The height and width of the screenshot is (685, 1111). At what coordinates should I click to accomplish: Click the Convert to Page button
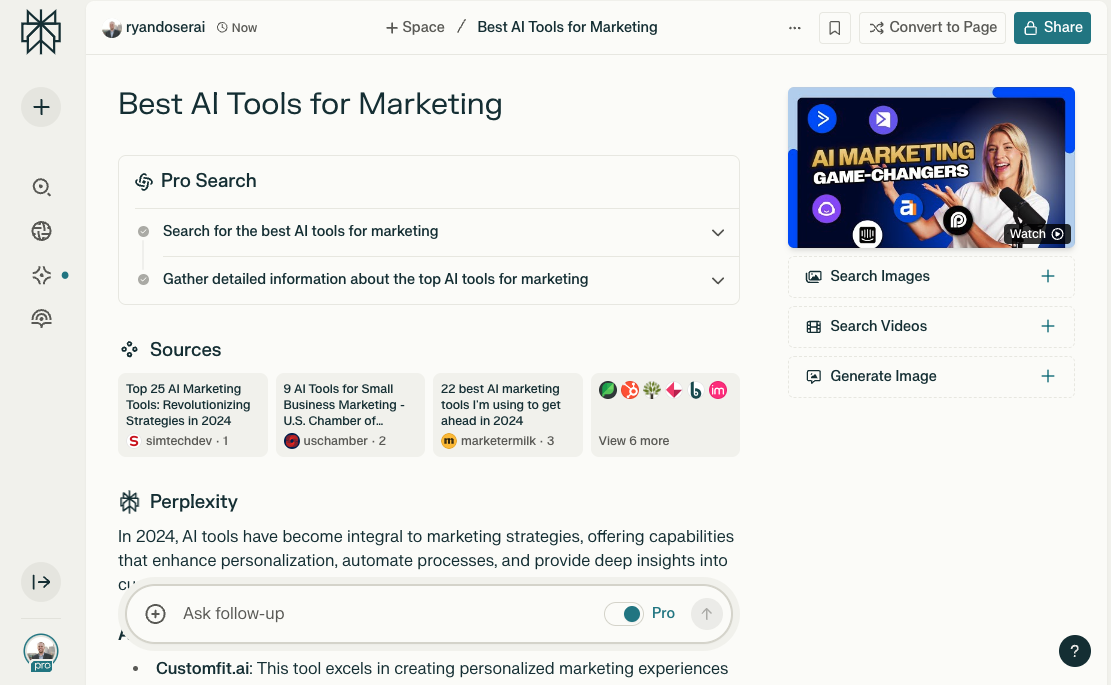point(932,27)
